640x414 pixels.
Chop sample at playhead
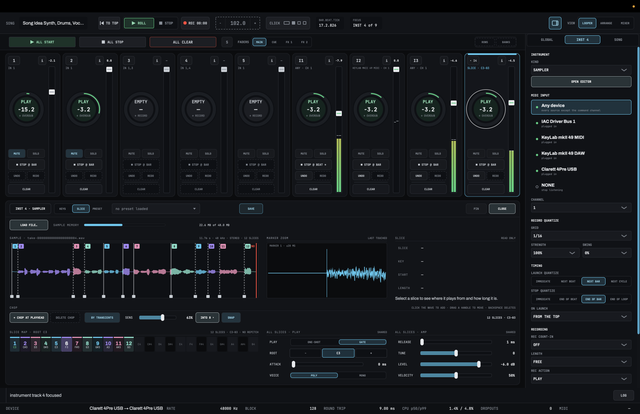tap(29, 317)
